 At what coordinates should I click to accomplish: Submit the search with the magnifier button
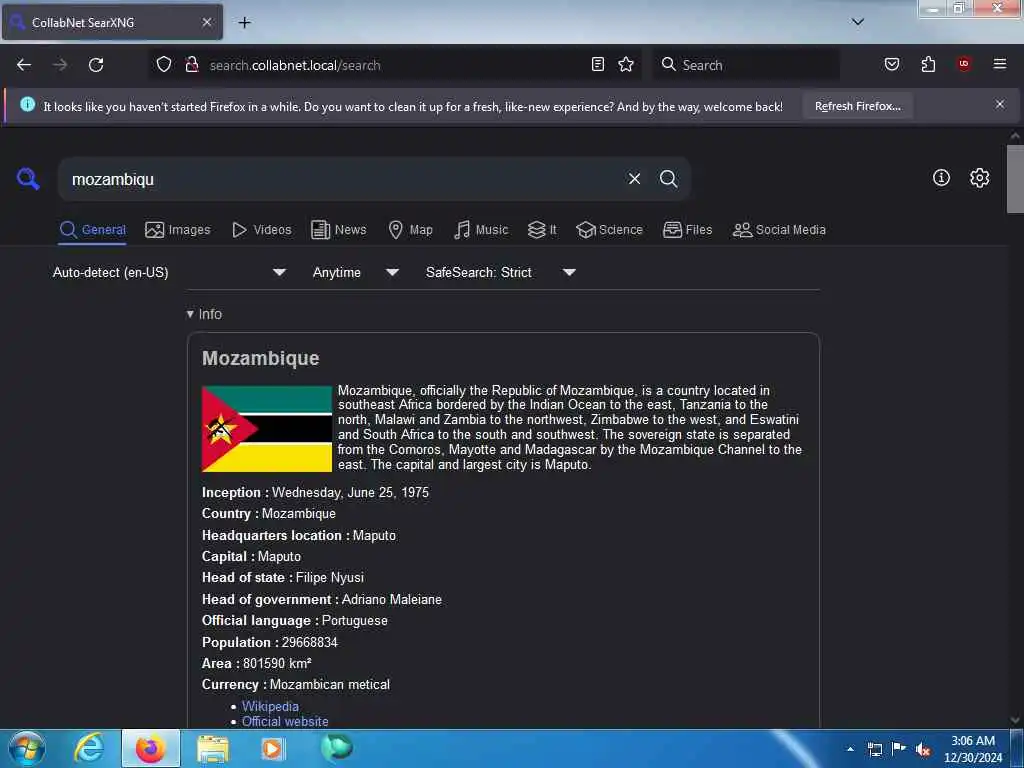tap(668, 179)
